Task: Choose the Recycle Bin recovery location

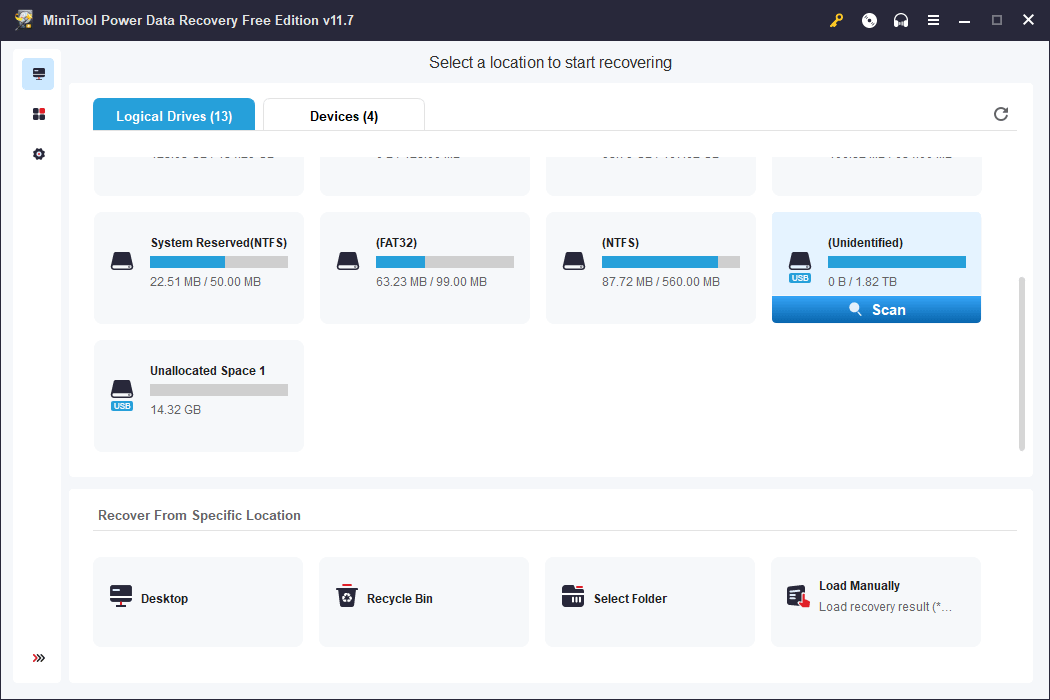Action: [x=424, y=602]
